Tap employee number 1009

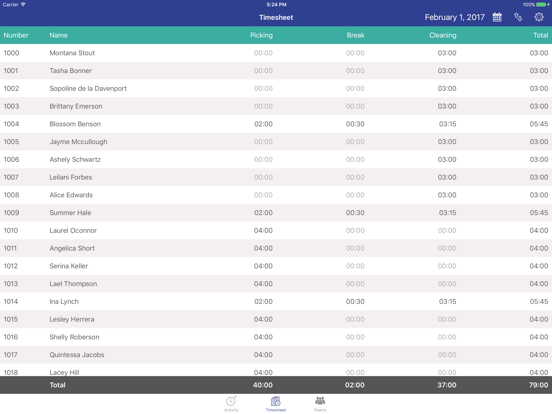point(11,213)
